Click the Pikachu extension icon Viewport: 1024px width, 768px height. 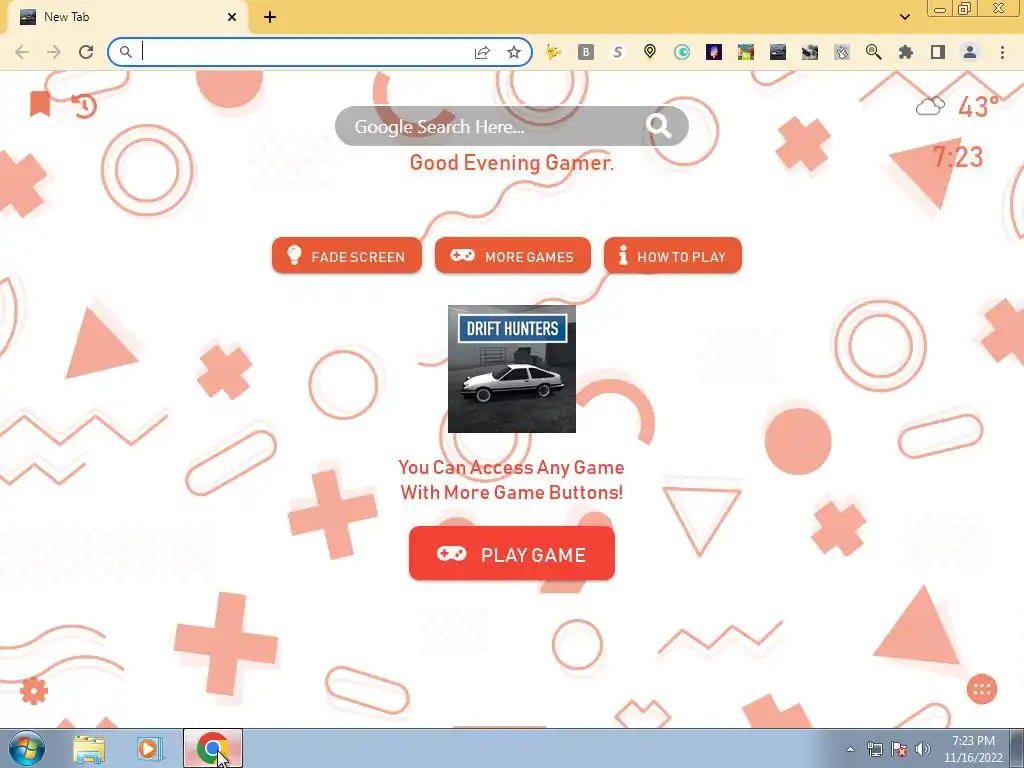pyautogui.click(x=553, y=52)
